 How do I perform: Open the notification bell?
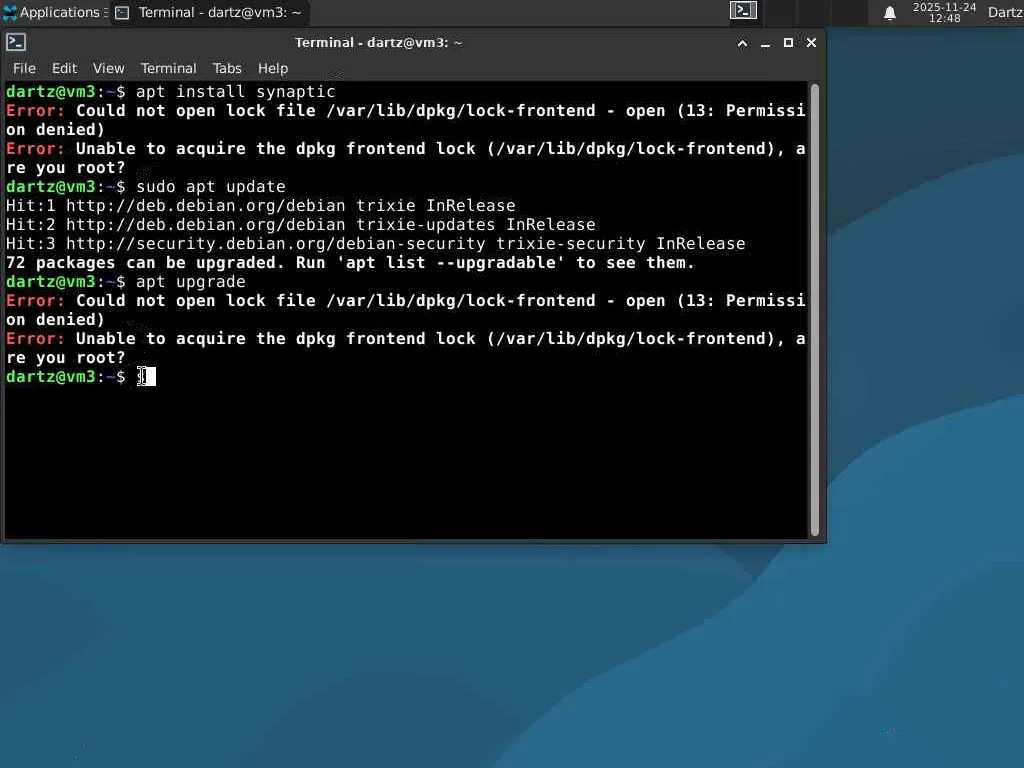pyautogui.click(x=889, y=13)
